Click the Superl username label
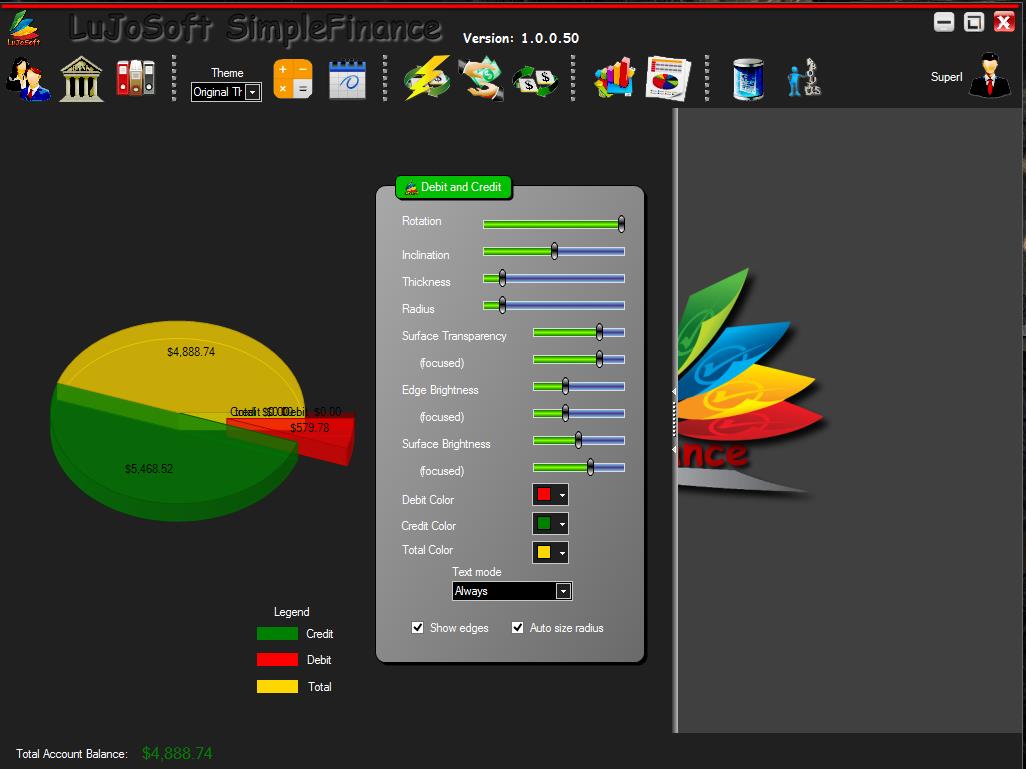1026x769 pixels. point(946,77)
